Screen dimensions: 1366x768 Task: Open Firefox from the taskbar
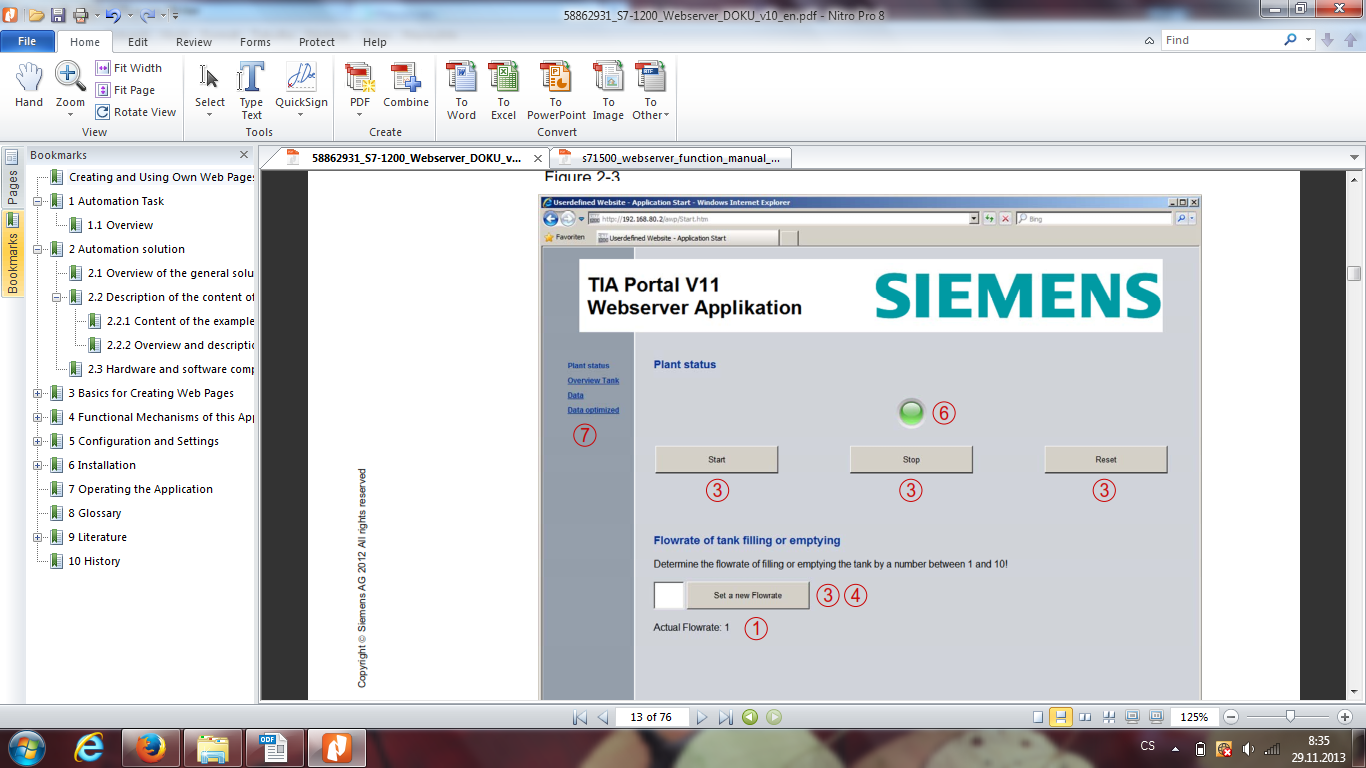[150, 747]
